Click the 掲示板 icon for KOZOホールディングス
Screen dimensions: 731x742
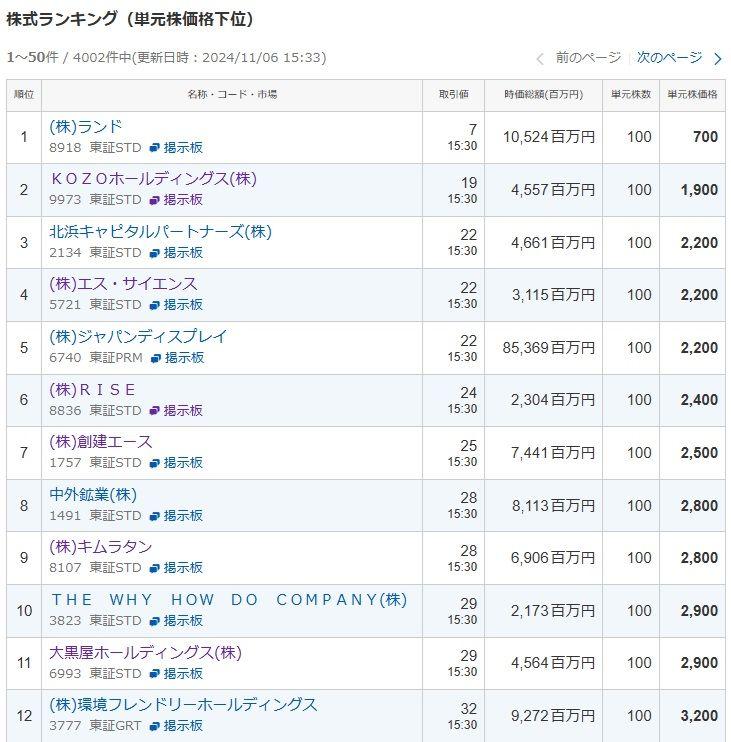155,200
